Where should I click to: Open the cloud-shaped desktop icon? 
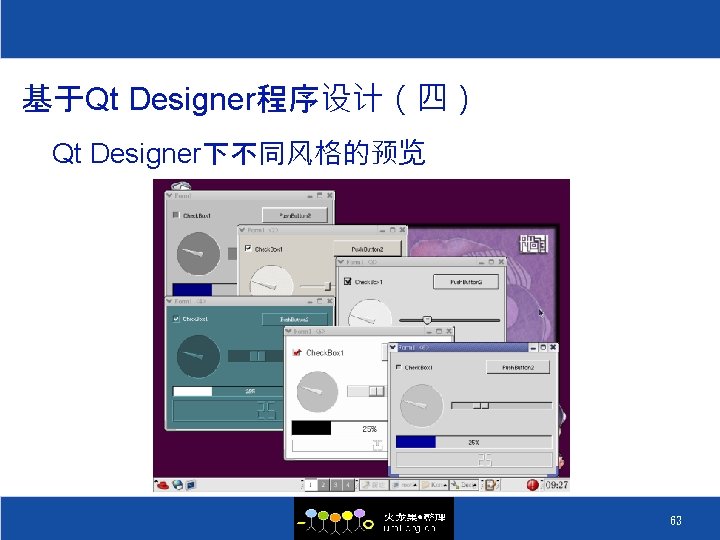pyautogui.click(x=181, y=186)
